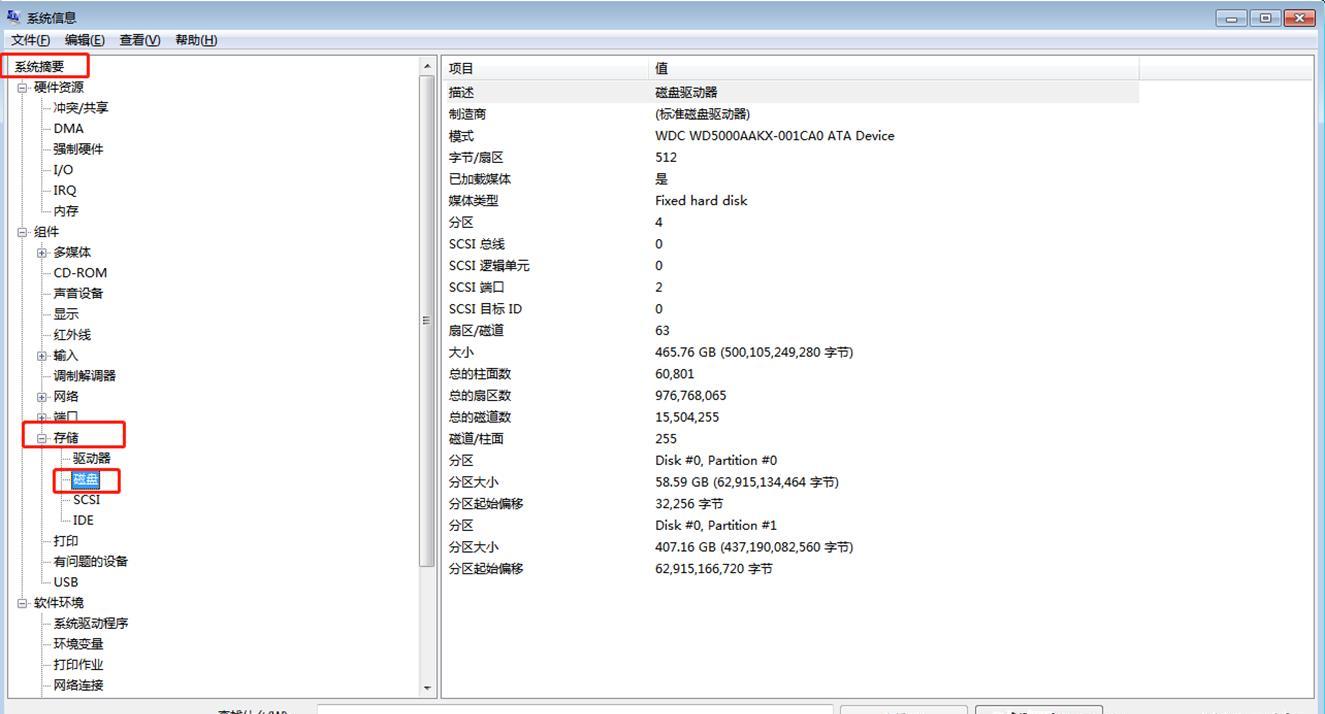
Task: Expand the 网络 node under 组件
Action: click(x=42, y=396)
